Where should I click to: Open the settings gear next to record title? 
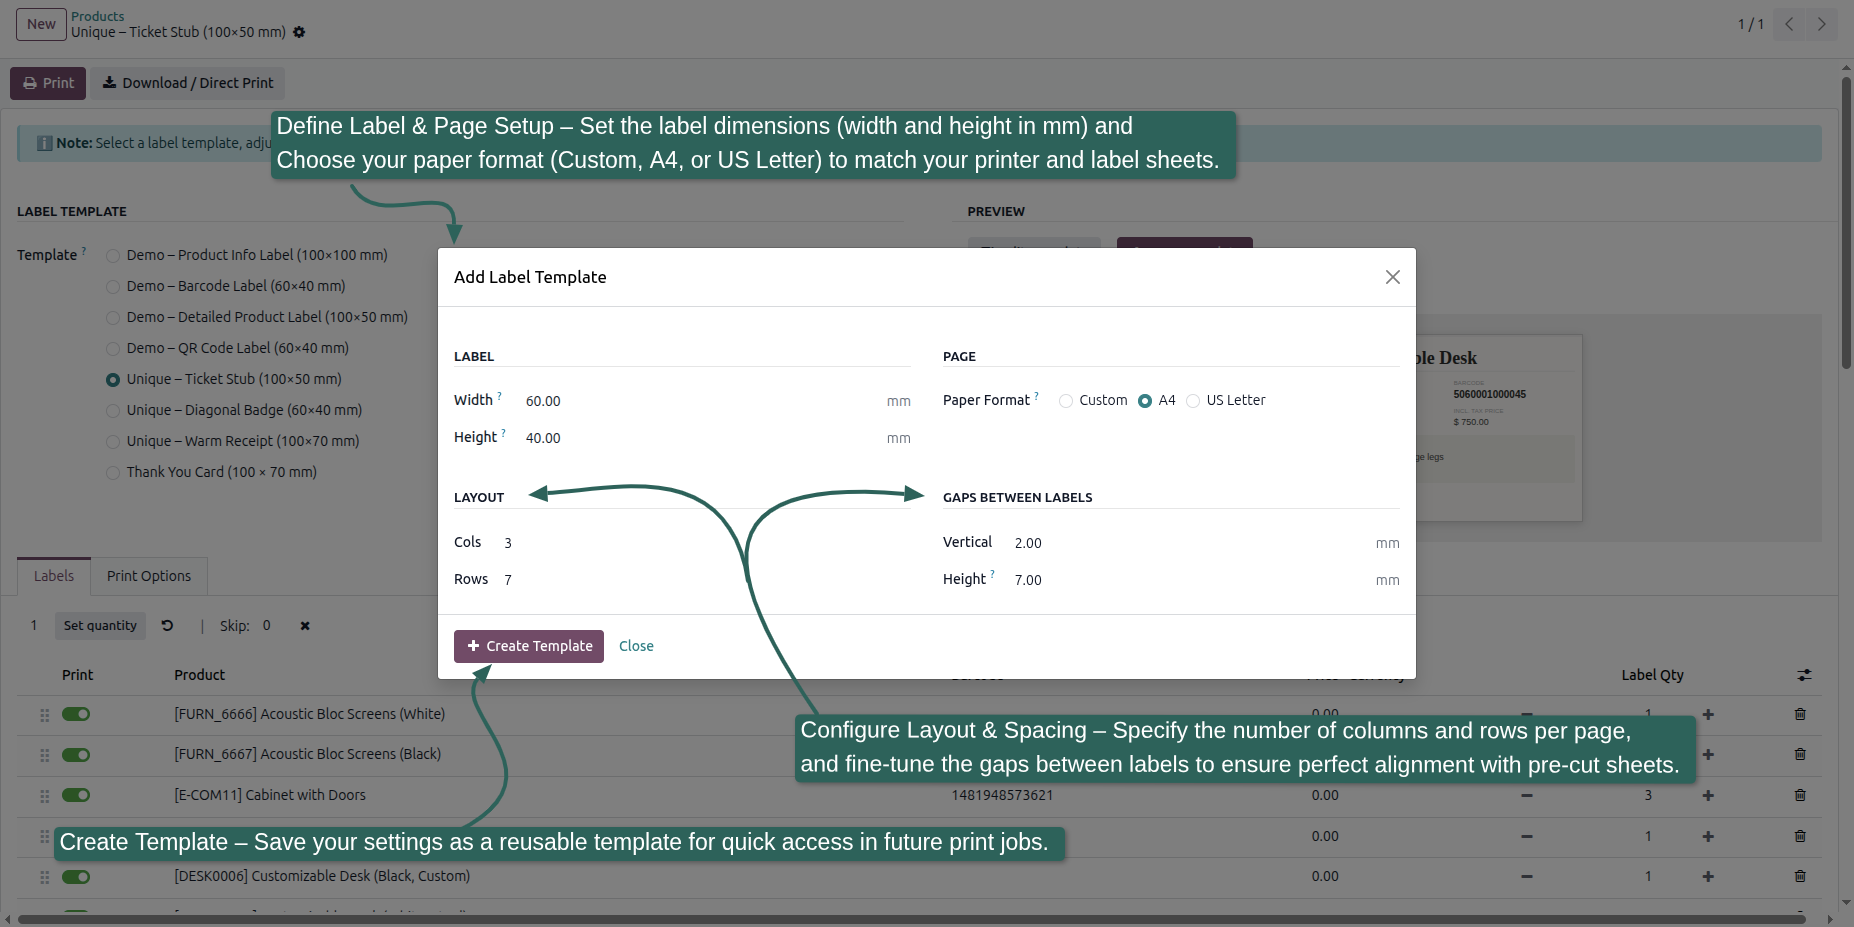pos(299,32)
